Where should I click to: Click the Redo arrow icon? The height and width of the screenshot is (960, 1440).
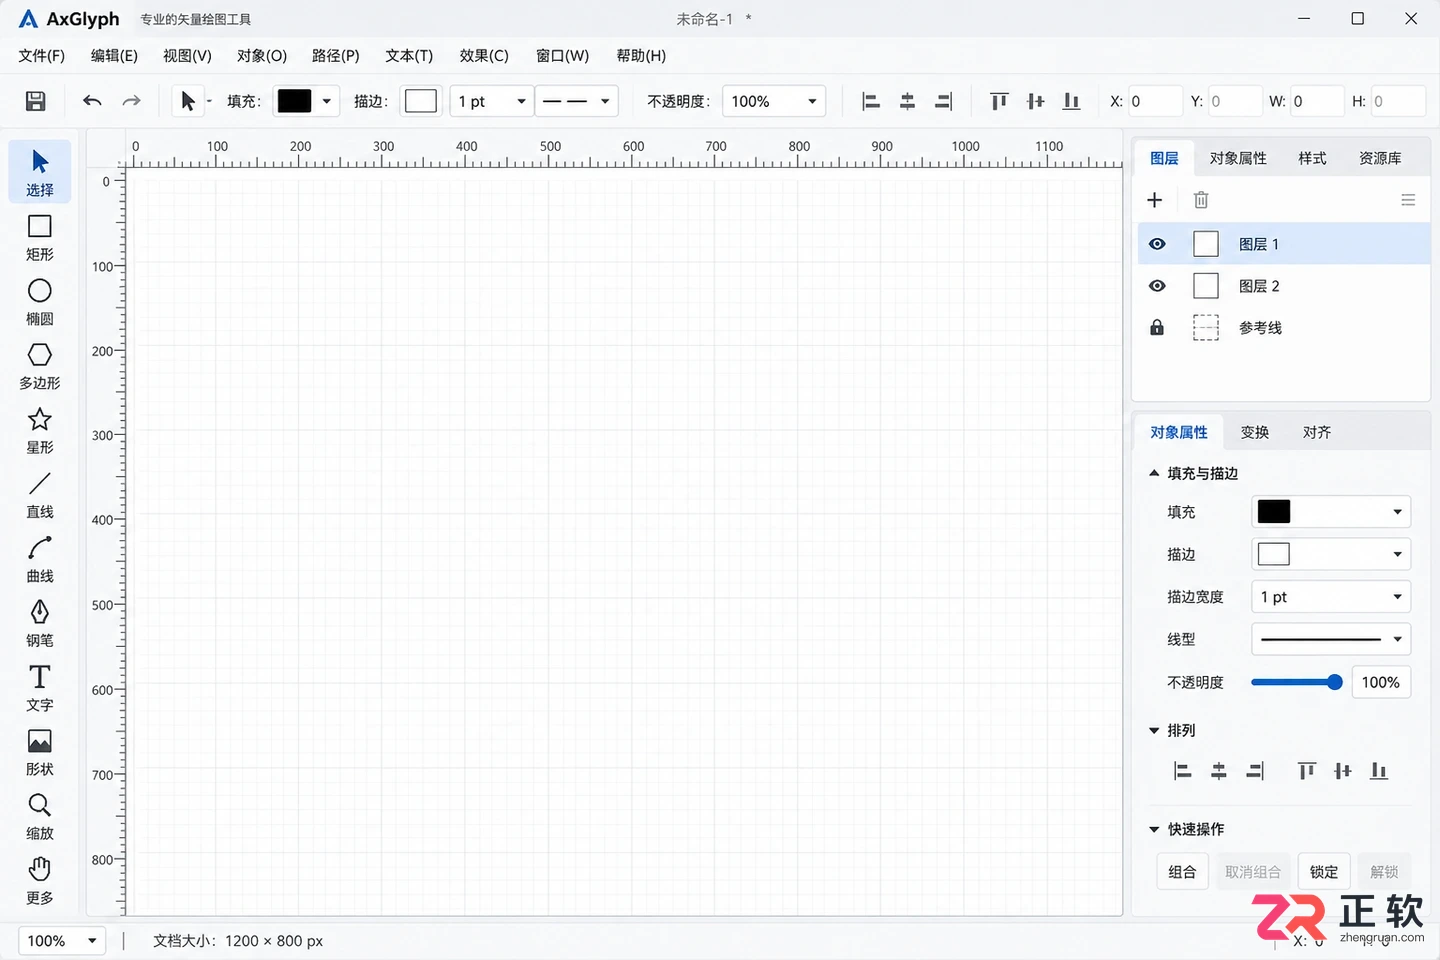tap(131, 101)
